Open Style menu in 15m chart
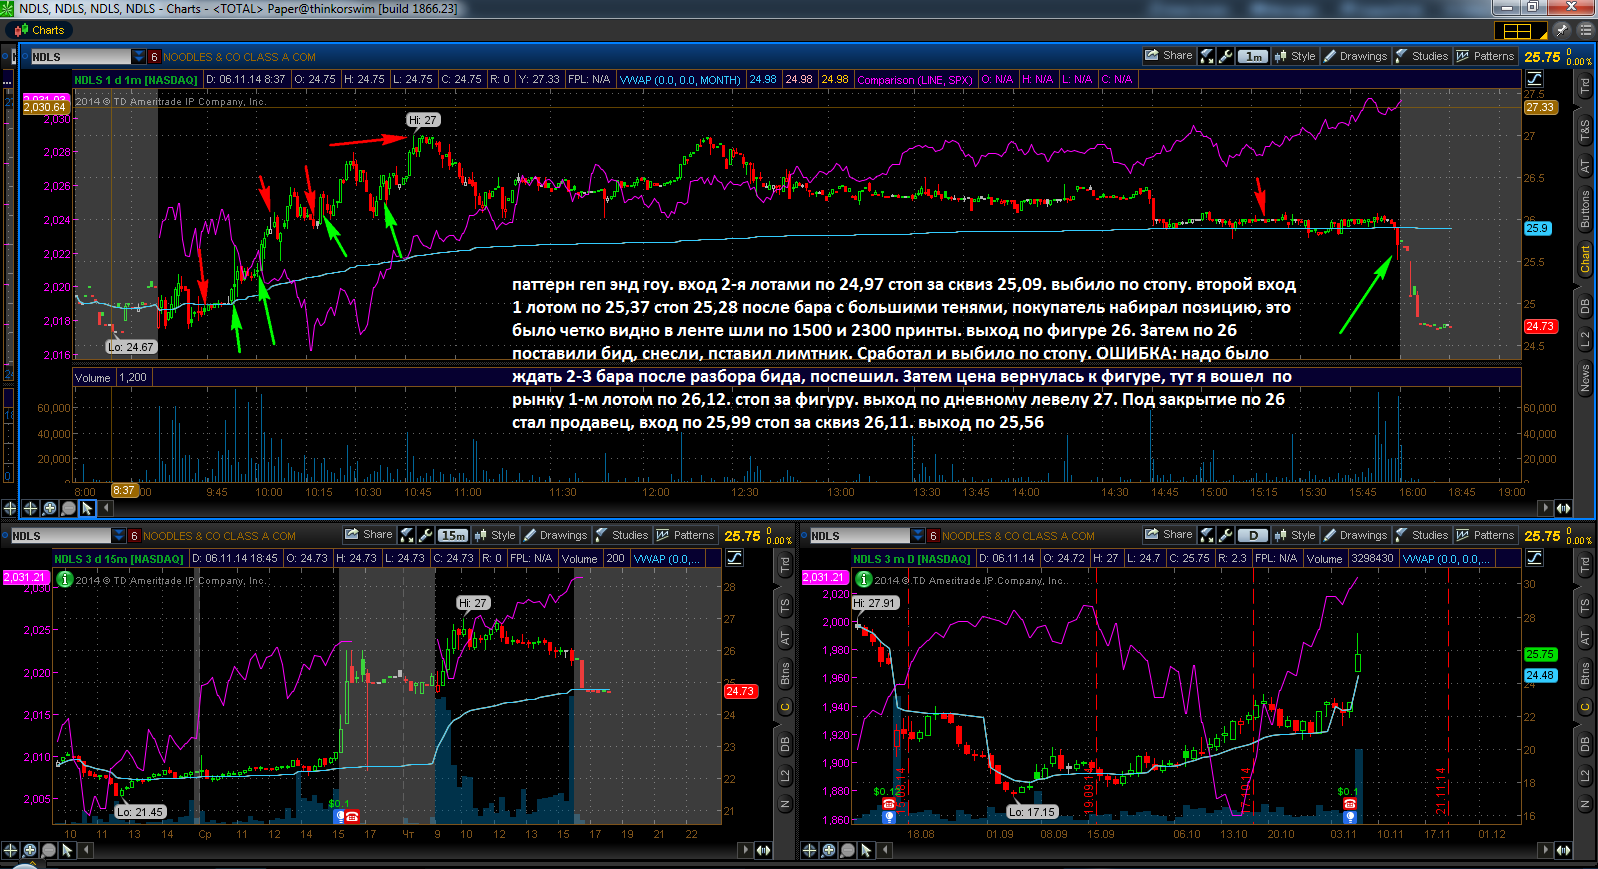Screen dimensions: 1598x869 pyautogui.click(x=495, y=535)
